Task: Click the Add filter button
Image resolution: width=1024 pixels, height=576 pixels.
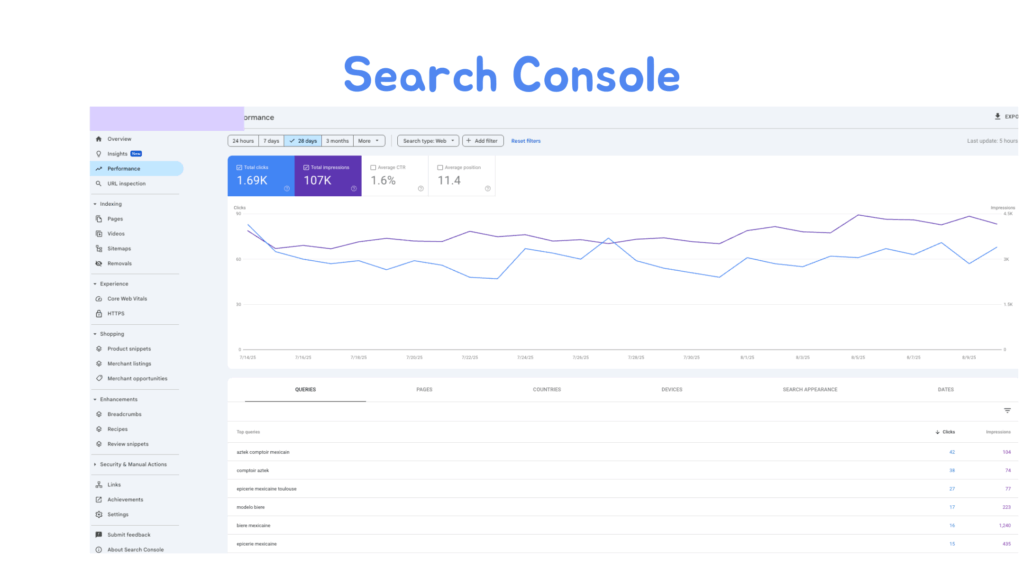Action: pos(483,141)
